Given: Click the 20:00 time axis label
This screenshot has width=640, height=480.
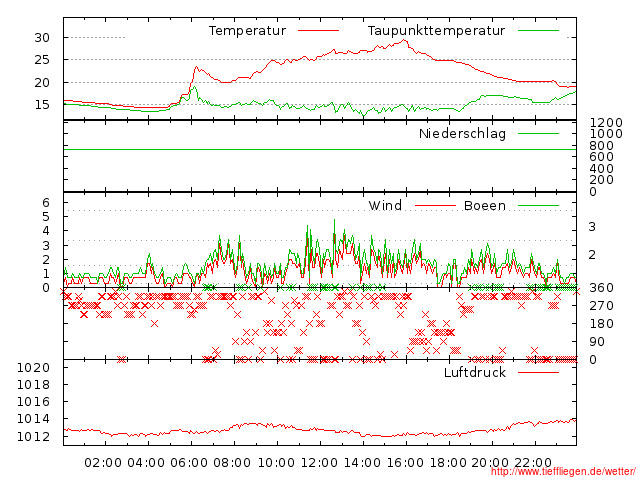Looking at the screenshot, I should point(490,463).
